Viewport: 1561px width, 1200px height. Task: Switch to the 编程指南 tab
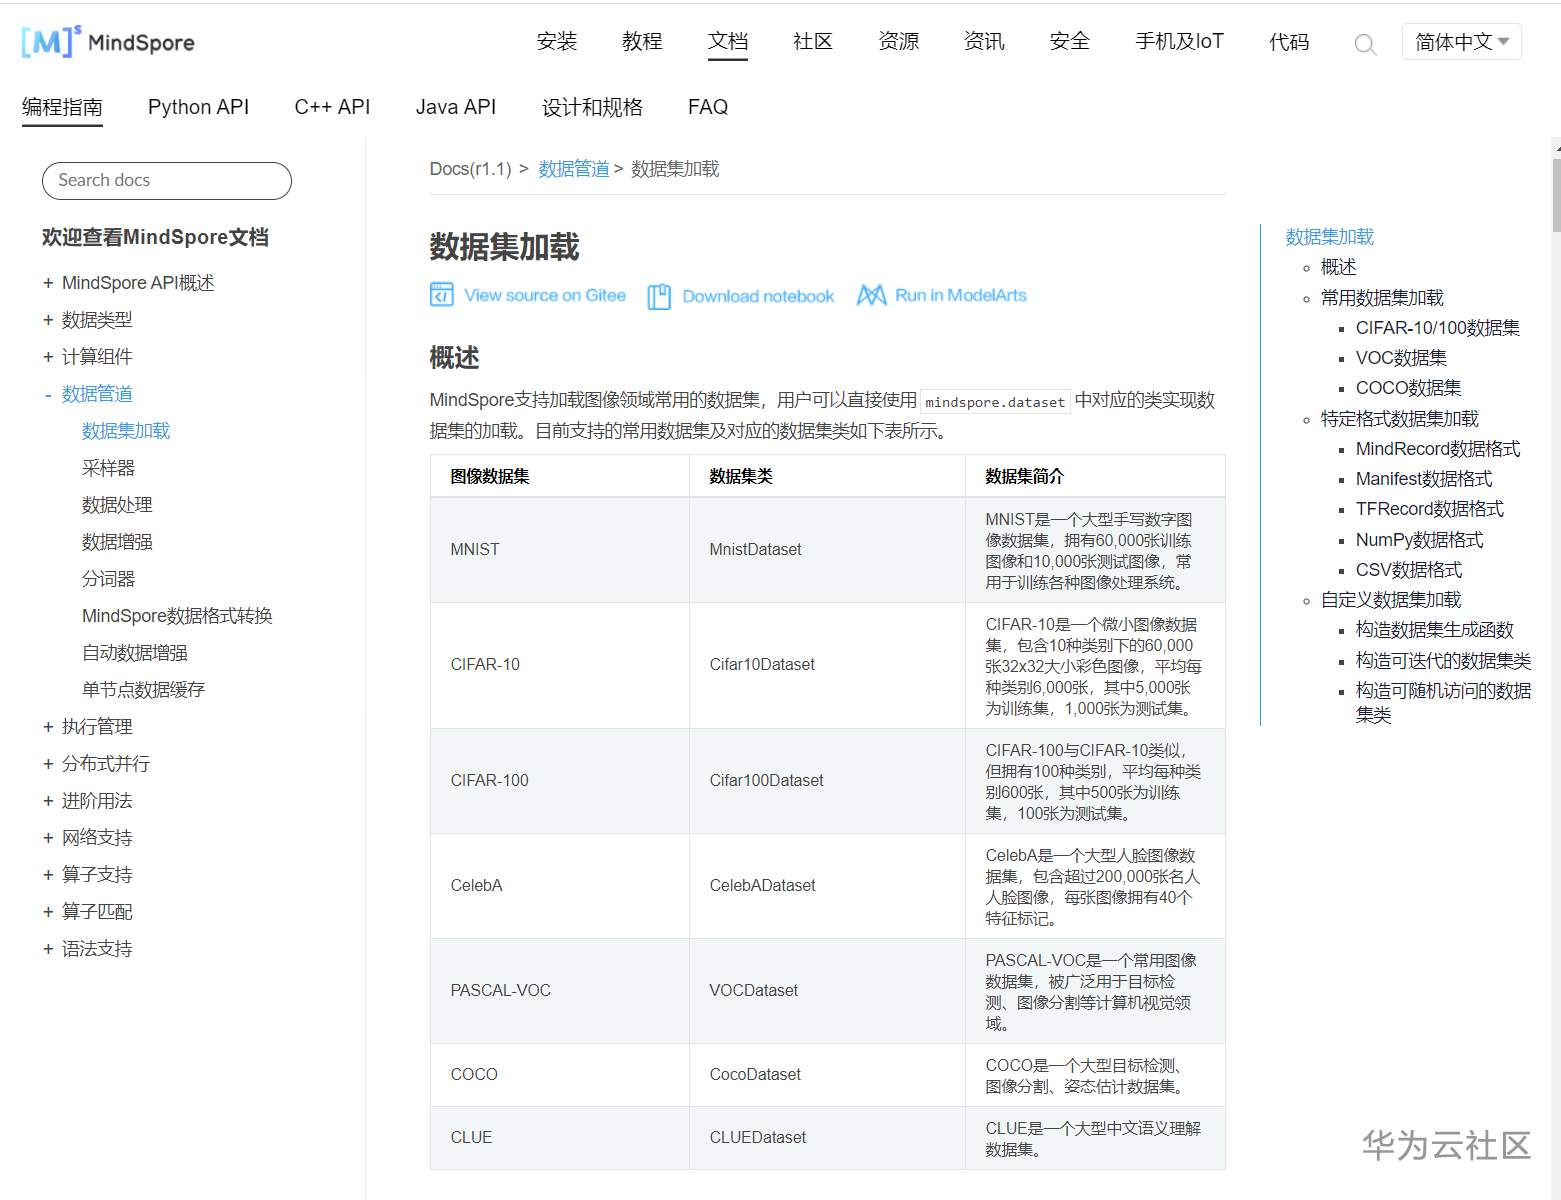tap(62, 107)
